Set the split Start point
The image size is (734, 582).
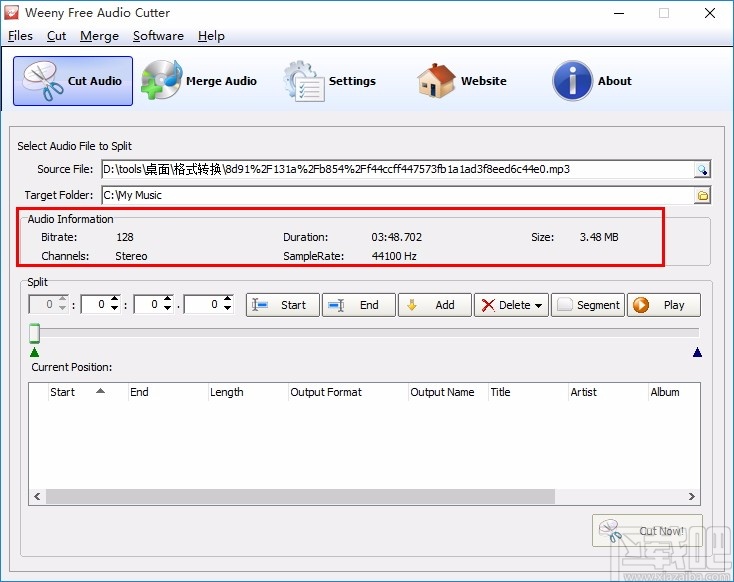(283, 305)
